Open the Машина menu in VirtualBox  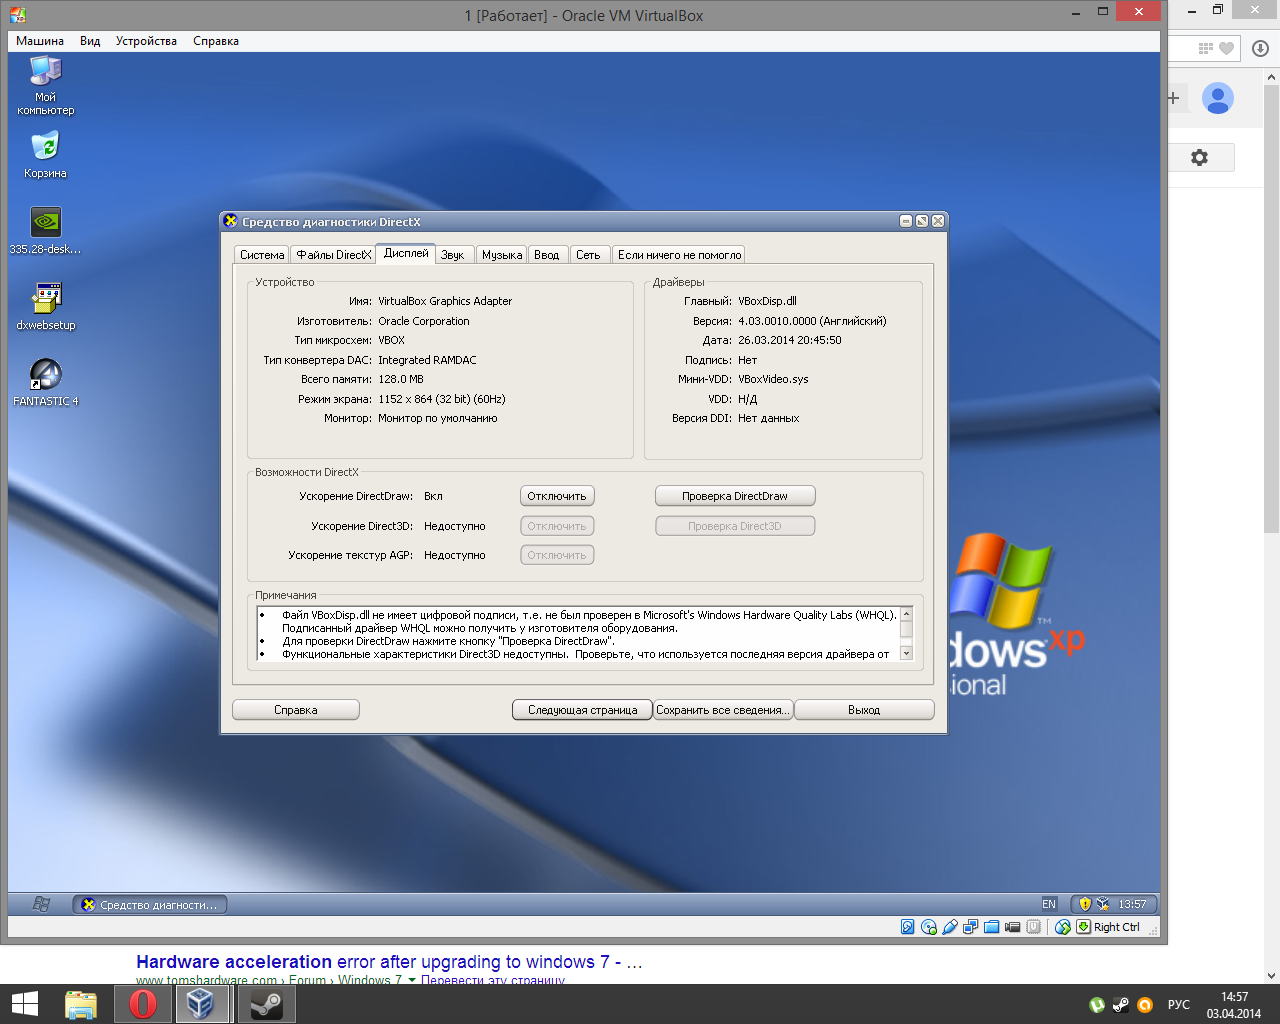[40, 41]
